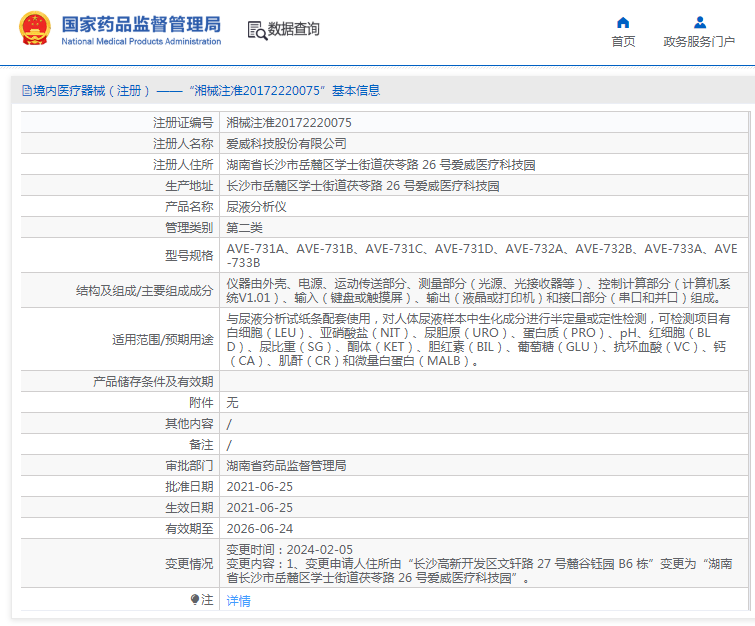Select approving department 湖南省药品监督管理局
Viewport: 755px width, 626px height.
point(286,466)
